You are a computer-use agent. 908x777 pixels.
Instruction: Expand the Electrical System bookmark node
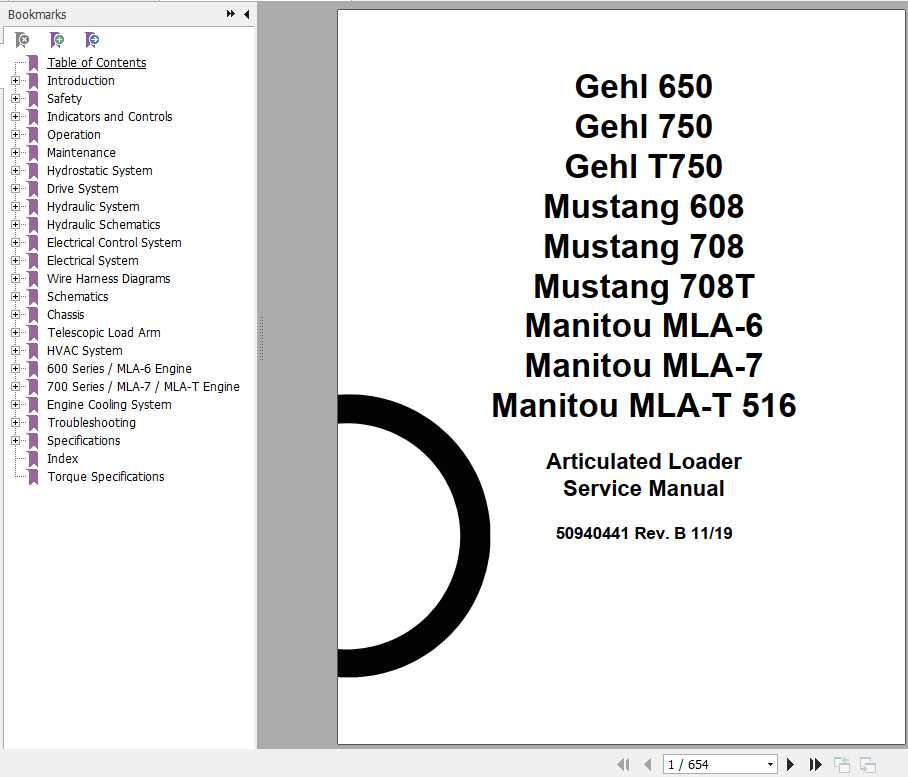pos(16,261)
